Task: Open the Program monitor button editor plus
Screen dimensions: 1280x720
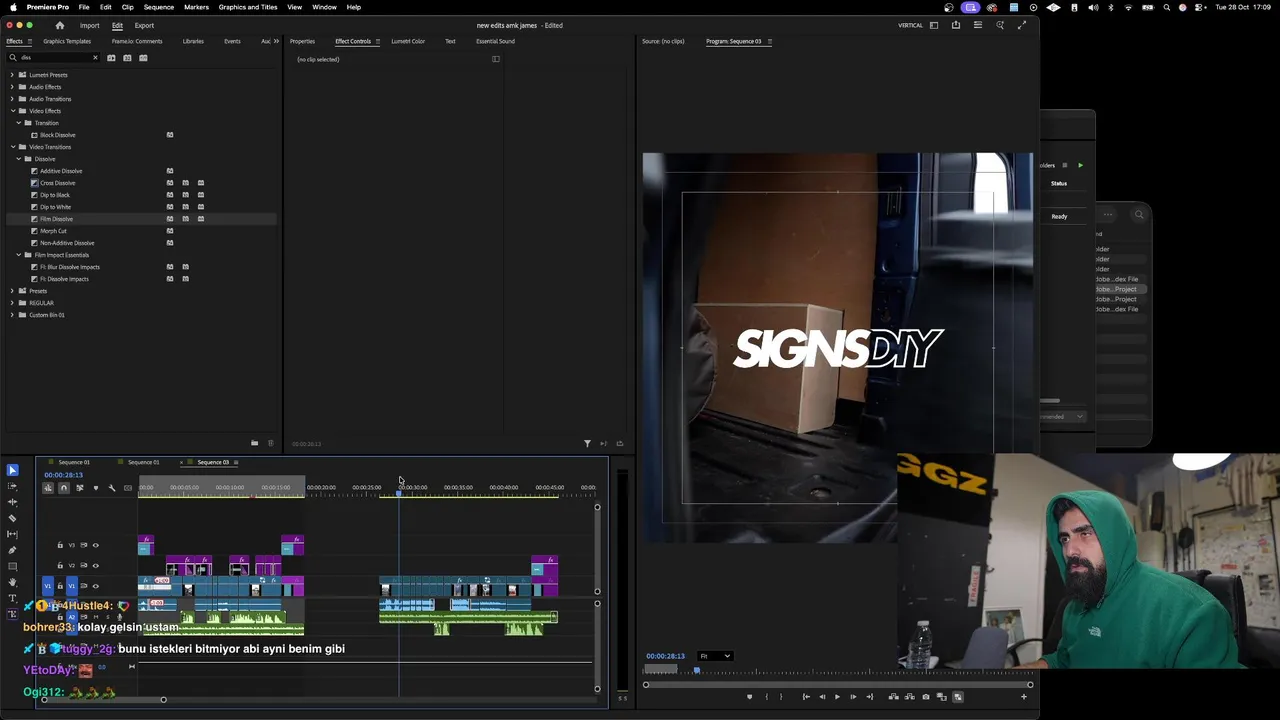Action: coord(1023,697)
